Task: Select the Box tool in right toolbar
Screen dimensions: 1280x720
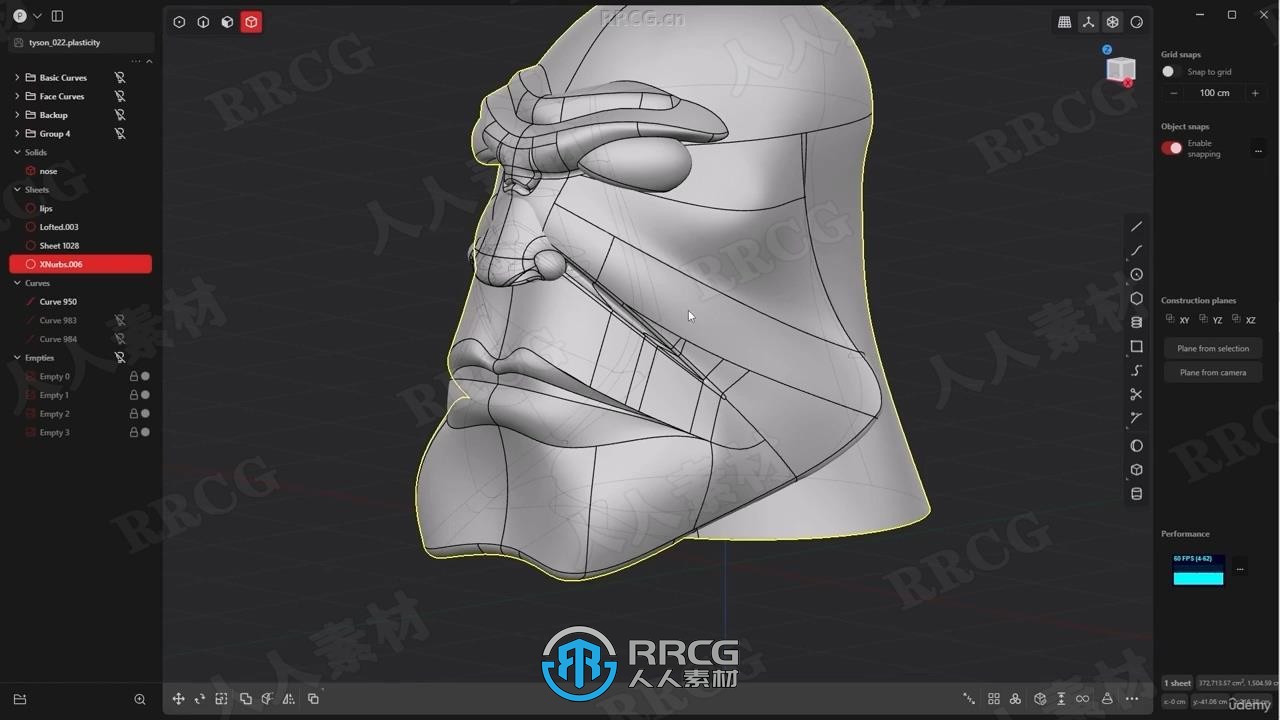Action: (x=1136, y=470)
